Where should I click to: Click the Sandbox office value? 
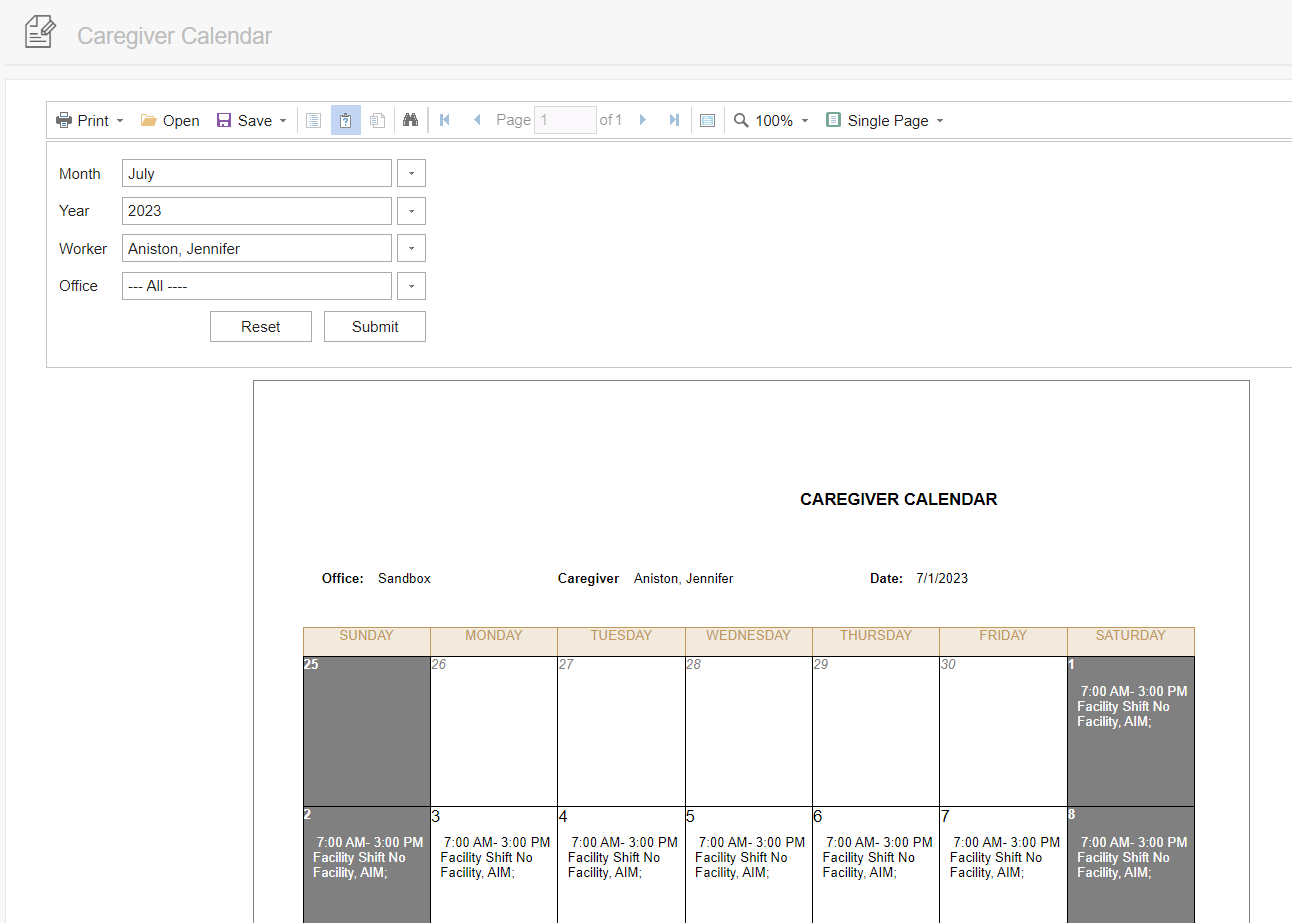click(404, 578)
